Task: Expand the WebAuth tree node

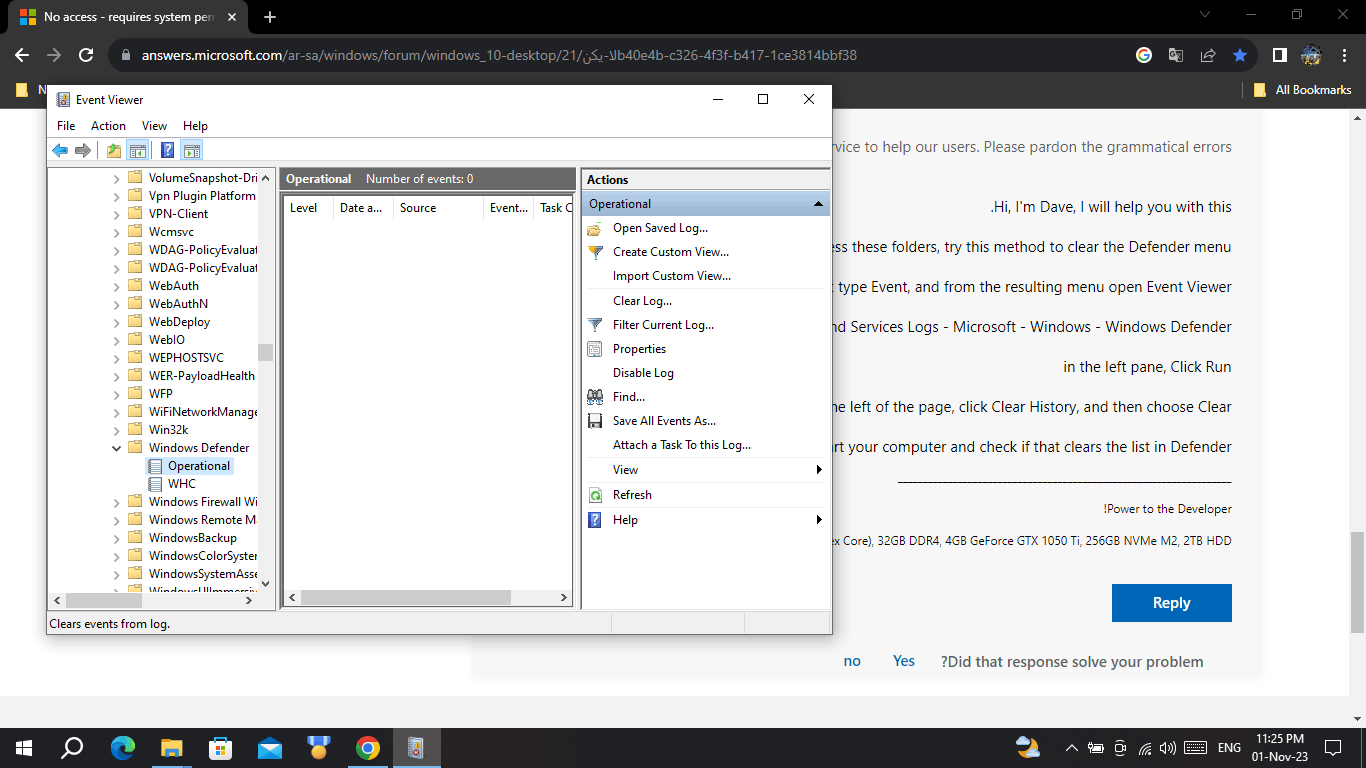Action: 117,286
